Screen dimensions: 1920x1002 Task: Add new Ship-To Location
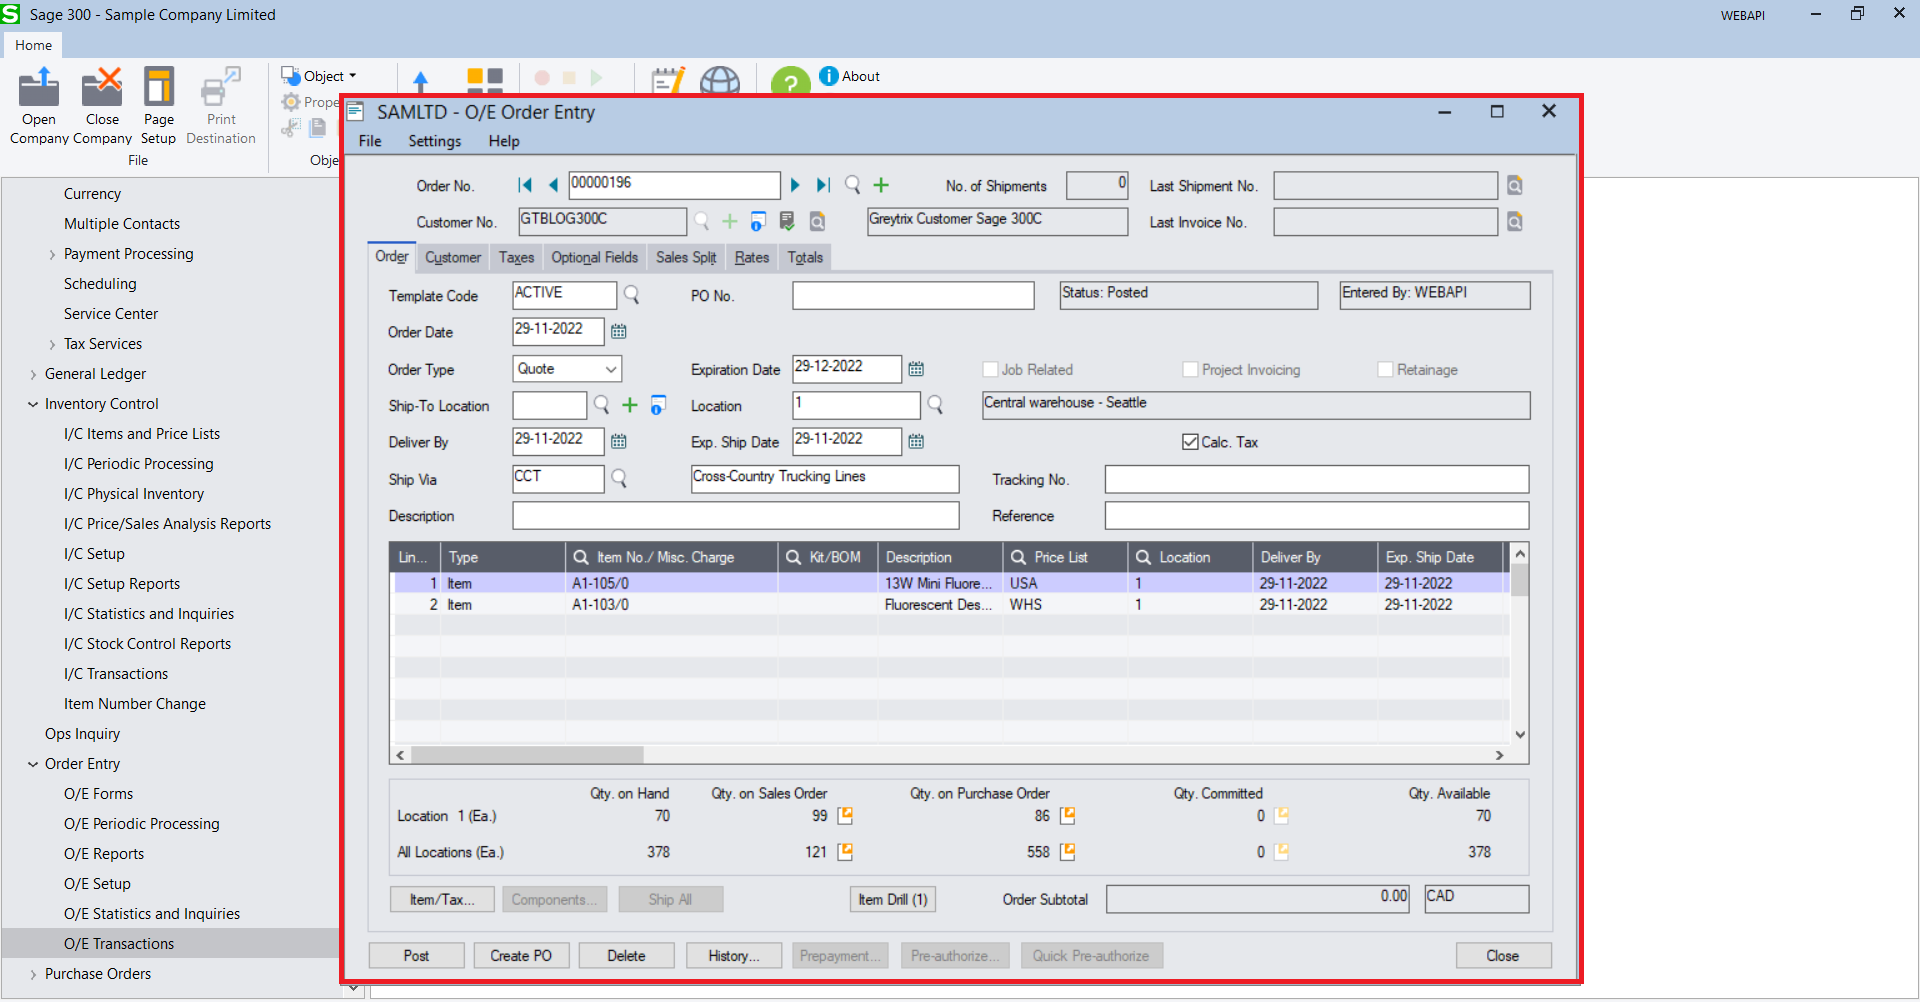(x=630, y=405)
